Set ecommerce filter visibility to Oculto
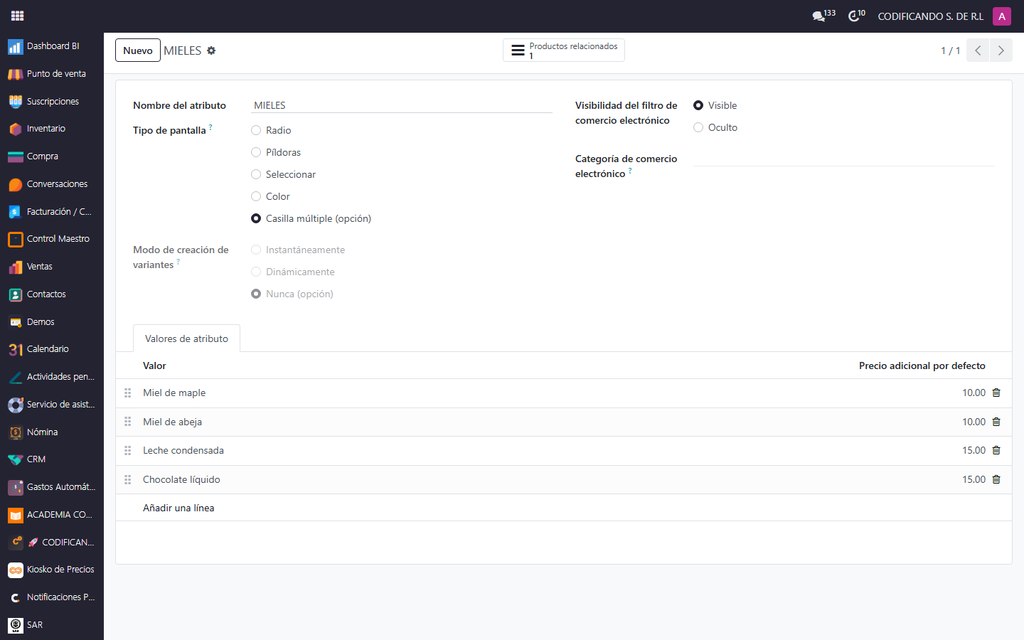This screenshot has width=1024, height=640. (698, 127)
